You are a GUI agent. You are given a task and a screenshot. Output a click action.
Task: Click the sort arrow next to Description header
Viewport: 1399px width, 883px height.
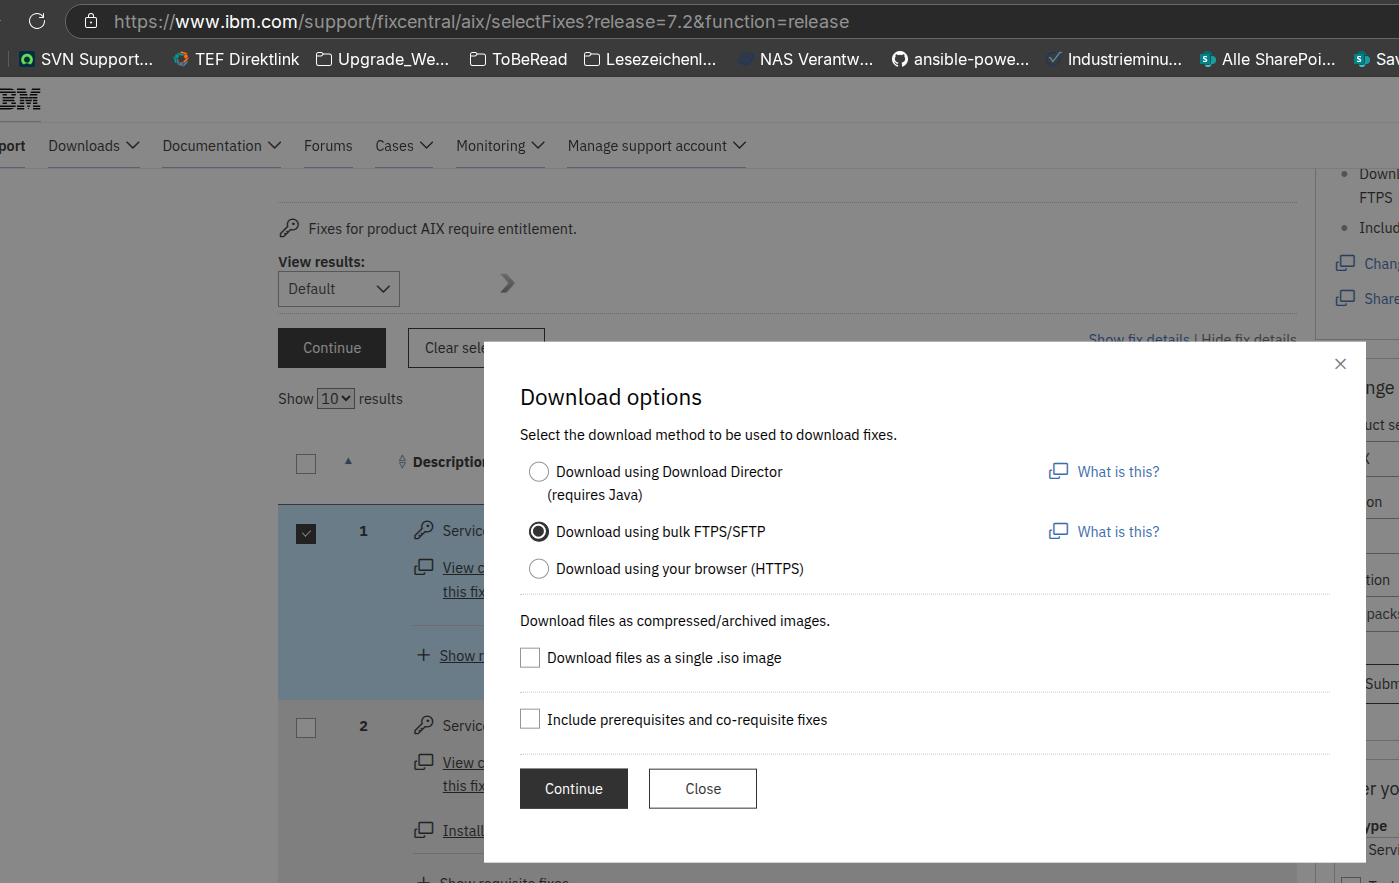(402, 462)
